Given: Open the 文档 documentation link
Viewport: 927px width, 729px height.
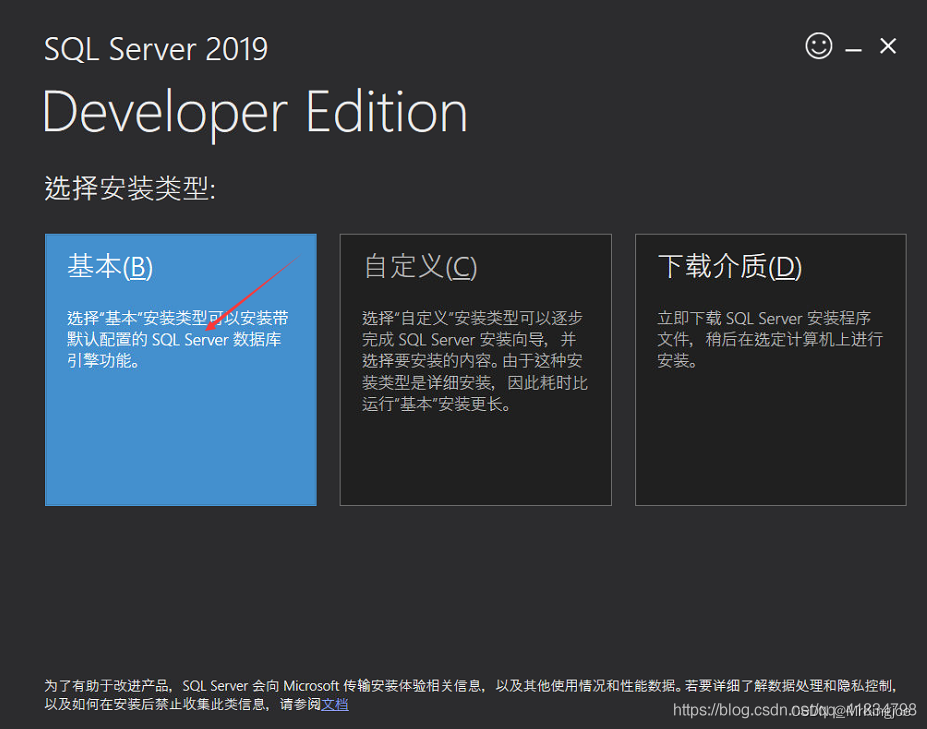Looking at the screenshot, I should click(x=335, y=704).
